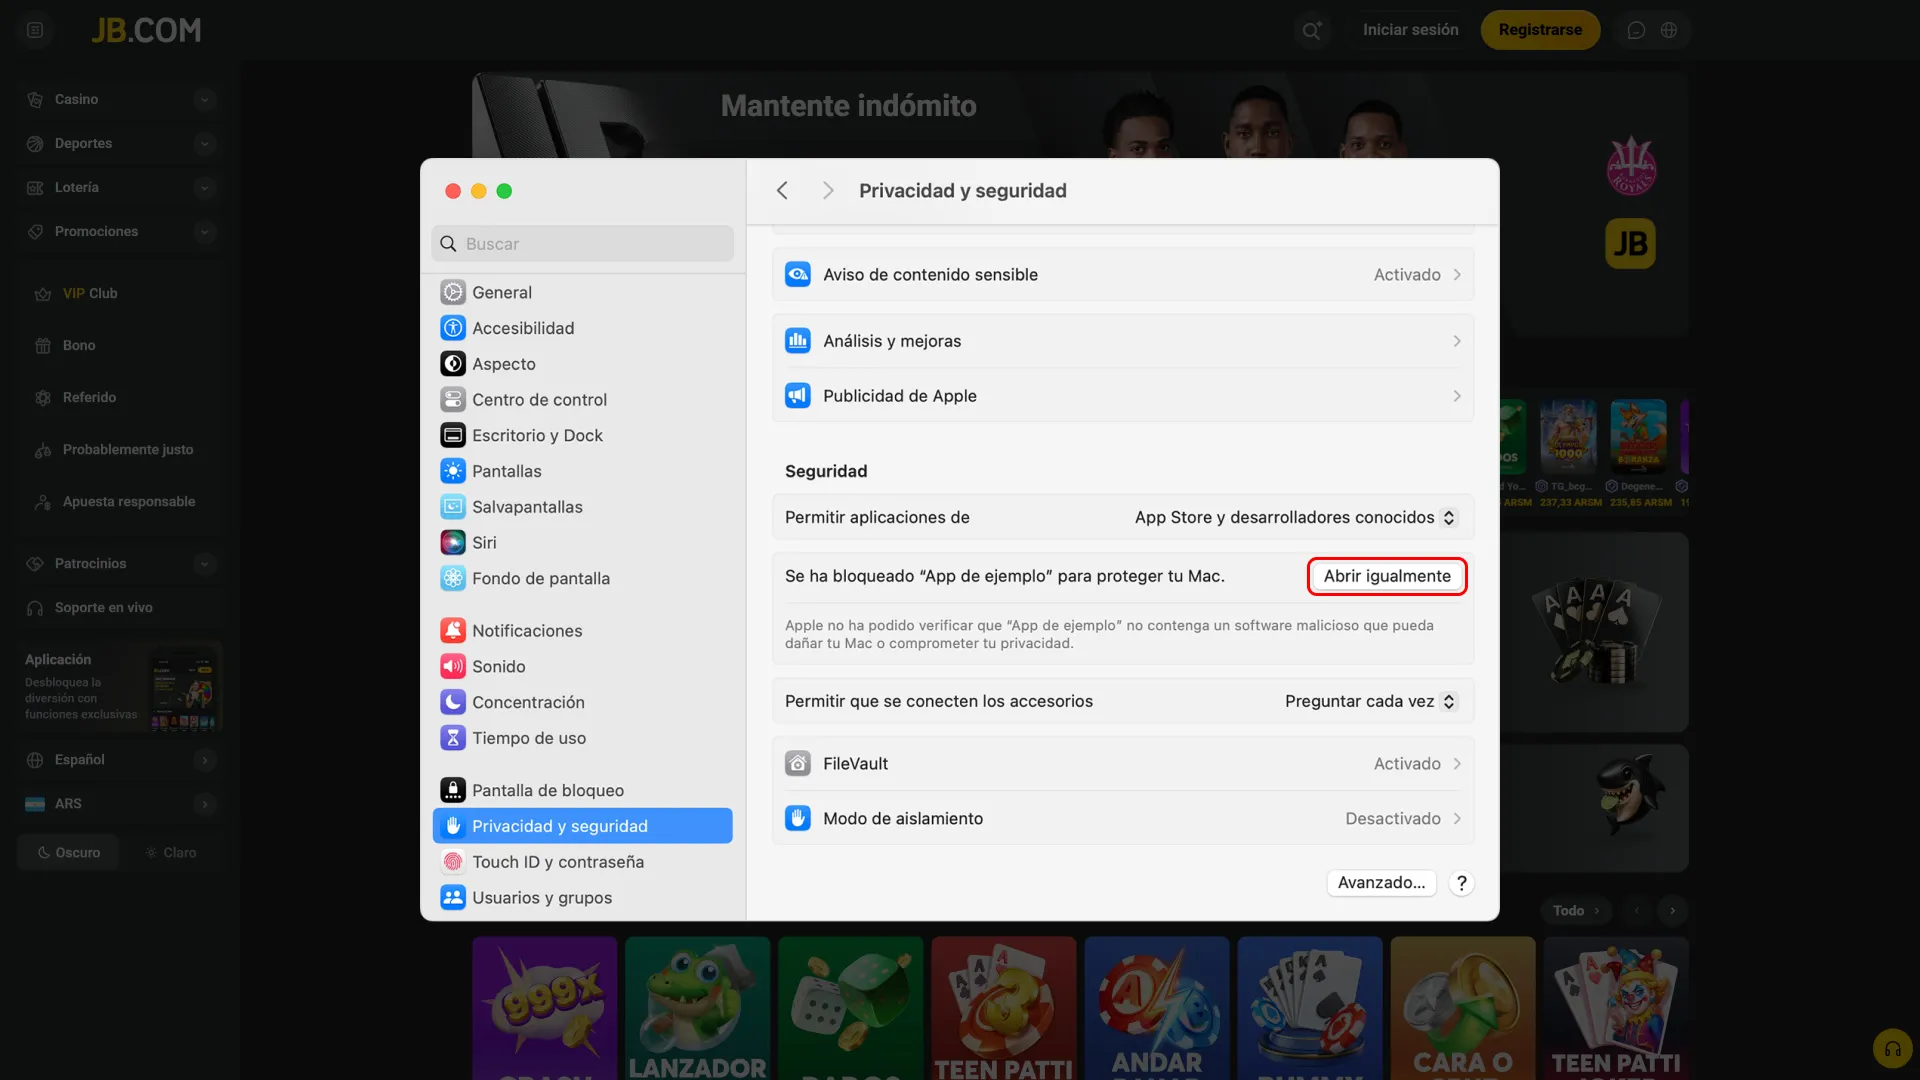Click the Modo de aislamiento hand icon
The width and height of the screenshot is (1920, 1080).
(797, 819)
